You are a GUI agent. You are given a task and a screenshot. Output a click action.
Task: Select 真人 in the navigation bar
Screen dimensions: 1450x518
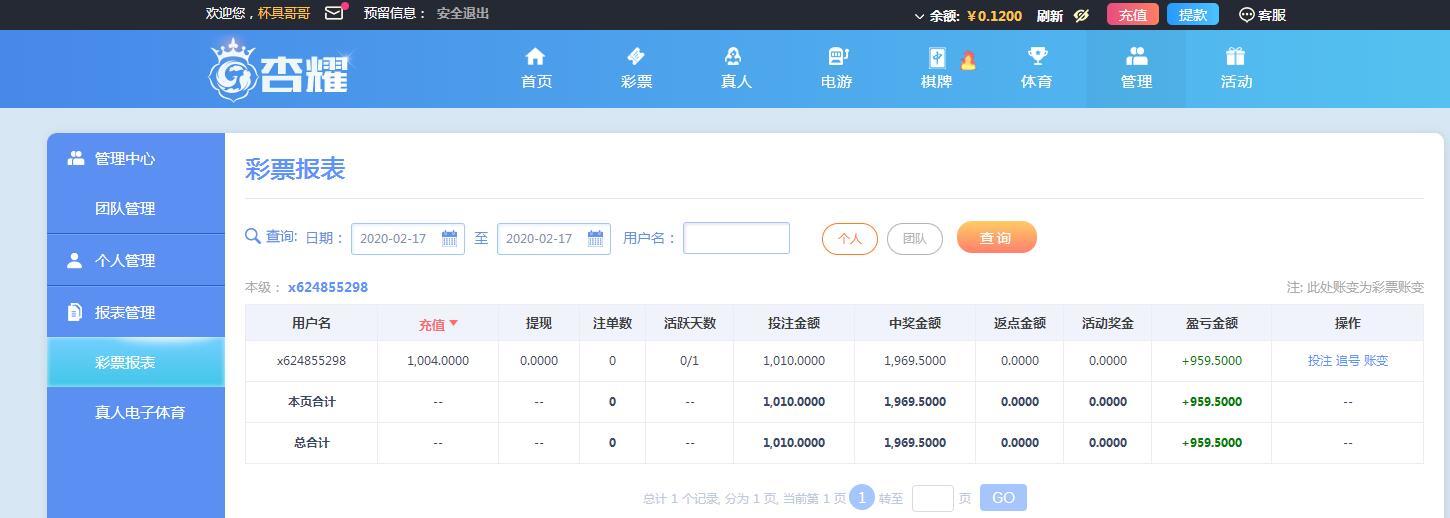pos(736,82)
